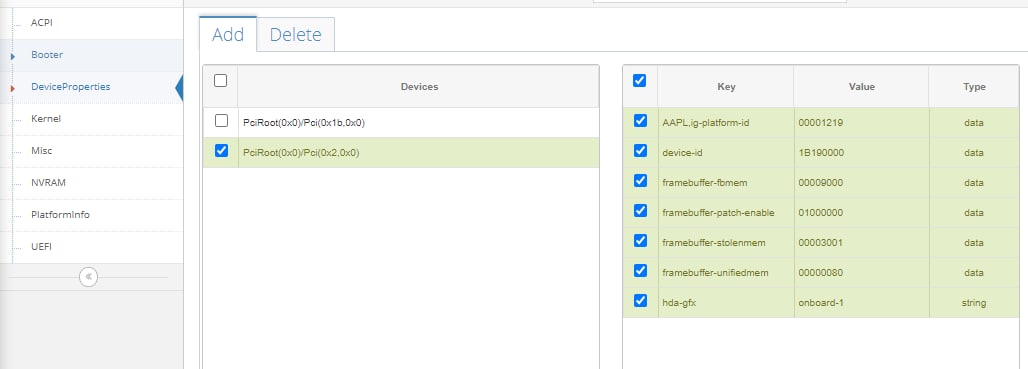Select the framebuffer-fbmem key cell
1028x369 pixels.
[x=726, y=183]
